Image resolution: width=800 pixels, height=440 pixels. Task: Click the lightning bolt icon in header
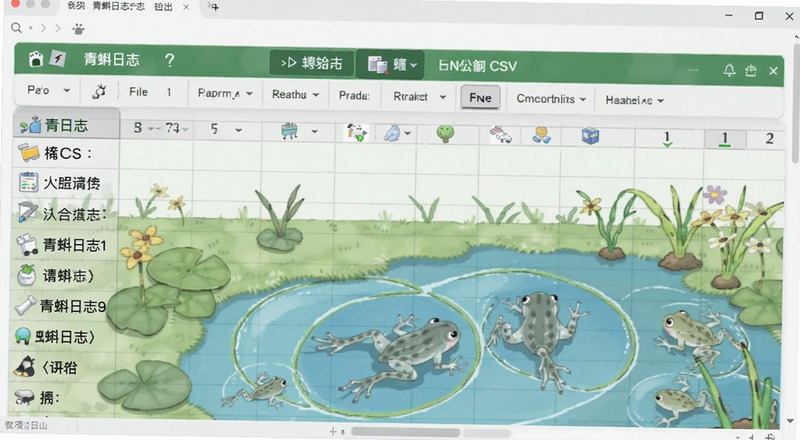click(58, 59)
